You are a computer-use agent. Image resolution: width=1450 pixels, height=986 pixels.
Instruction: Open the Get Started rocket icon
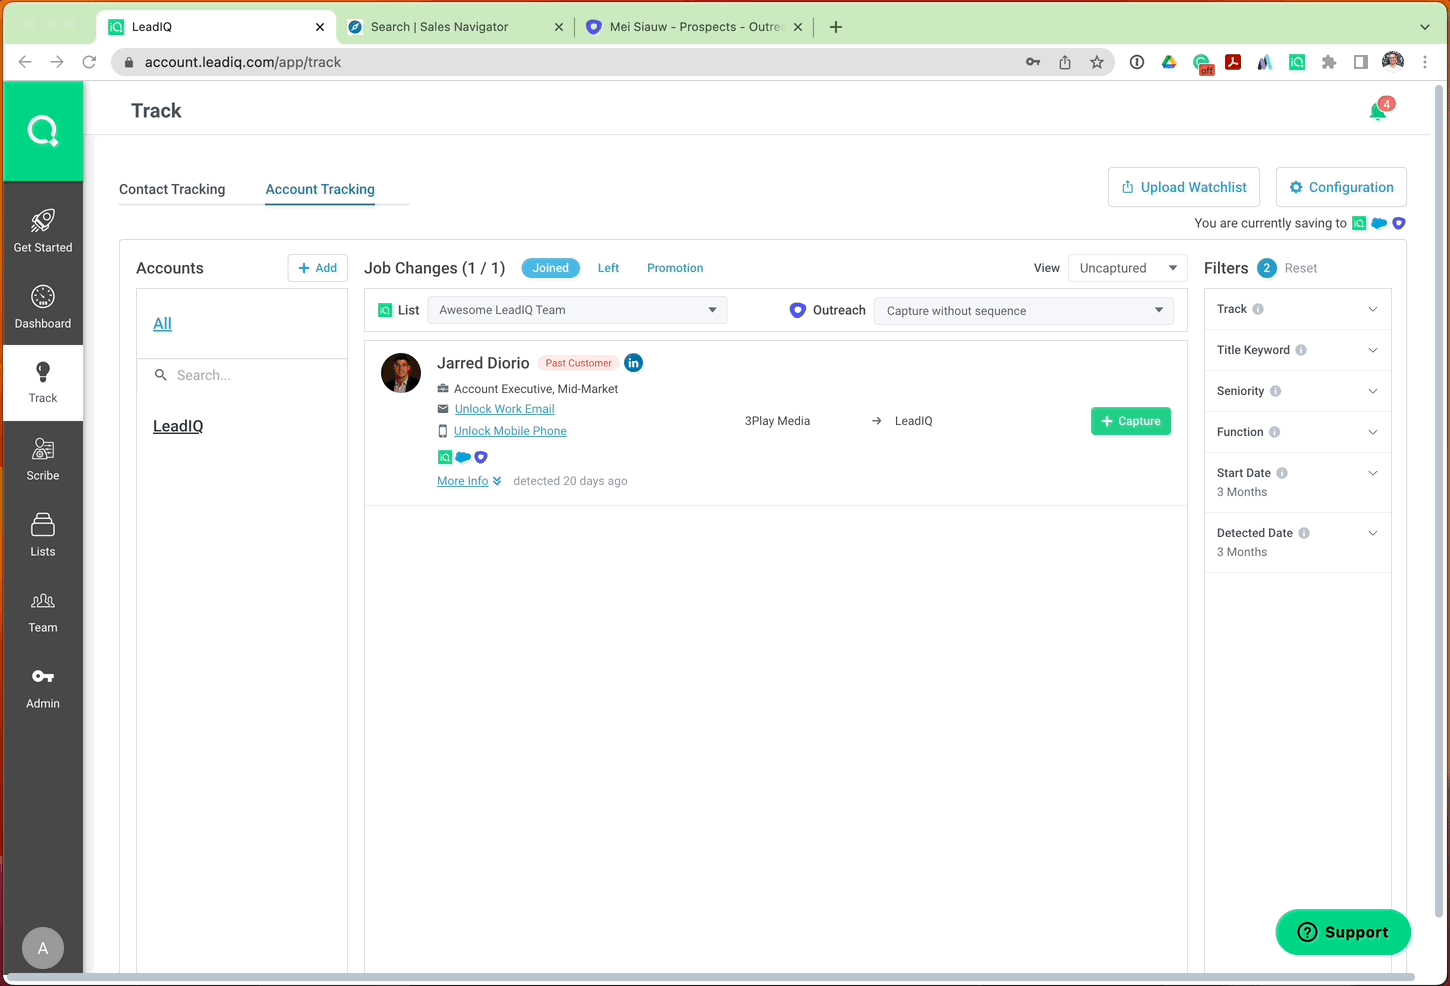(43, 220)
